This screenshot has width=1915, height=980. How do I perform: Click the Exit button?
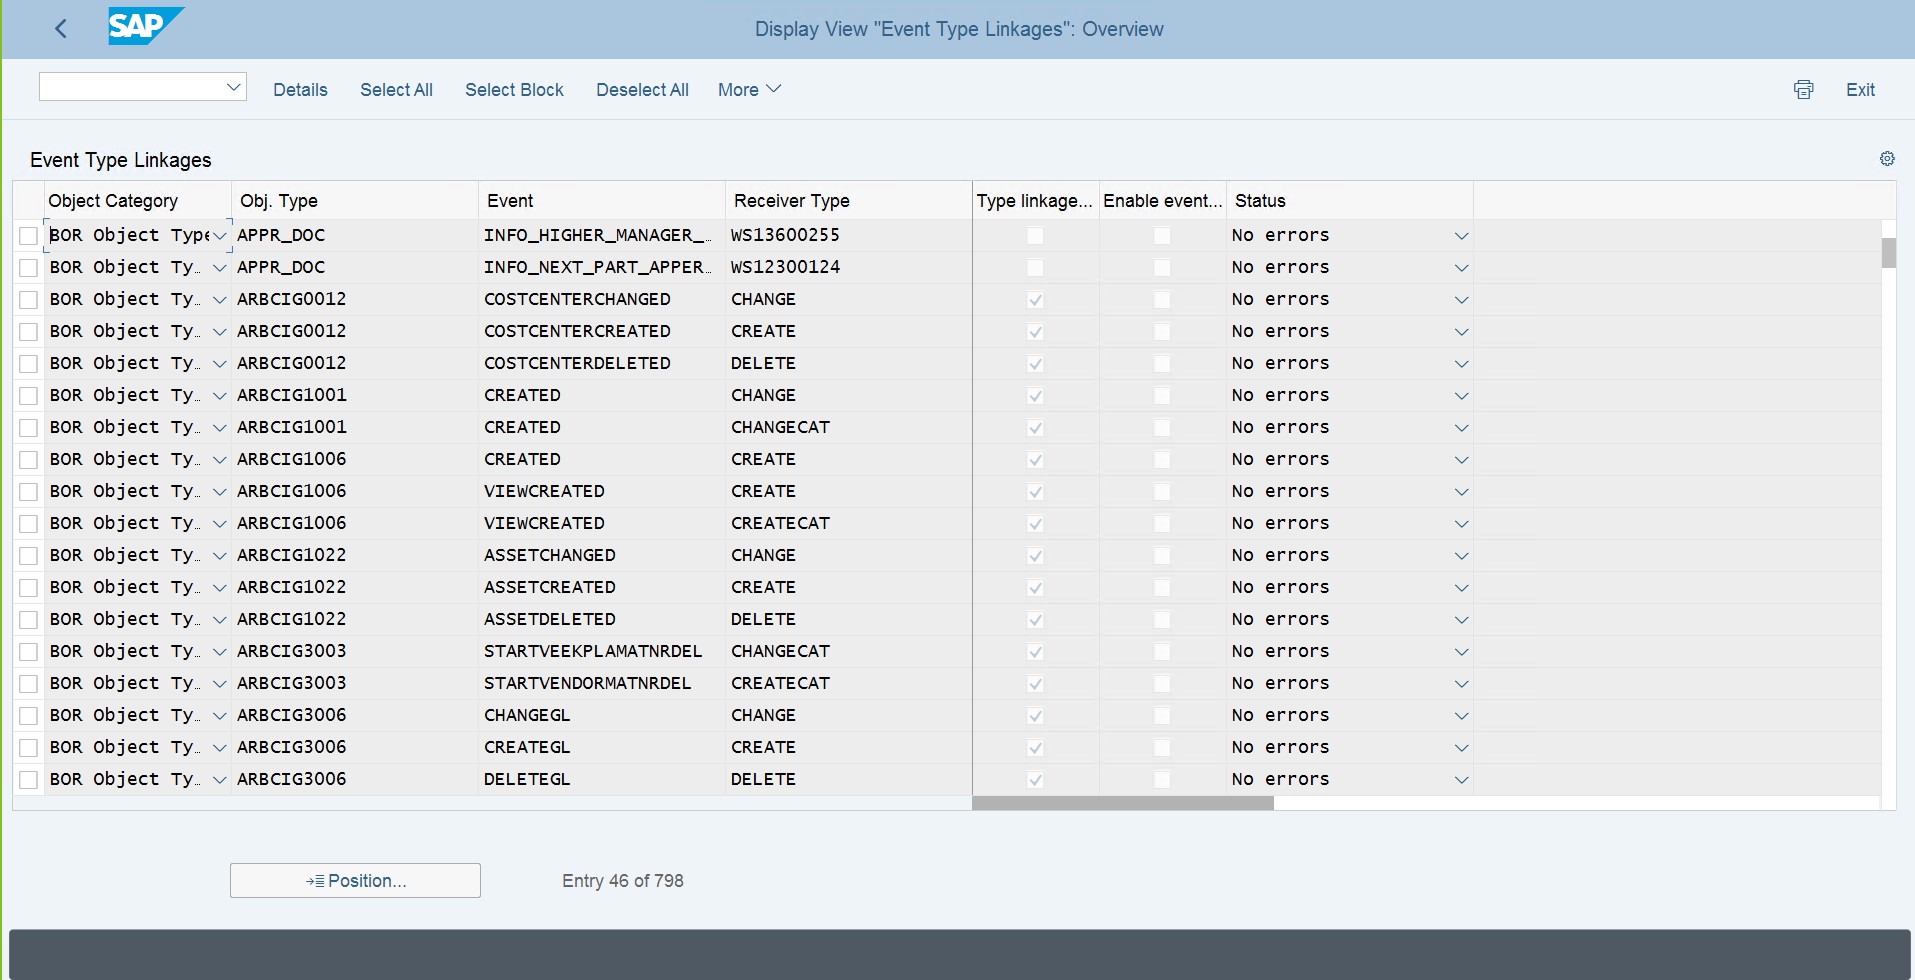1861,90
